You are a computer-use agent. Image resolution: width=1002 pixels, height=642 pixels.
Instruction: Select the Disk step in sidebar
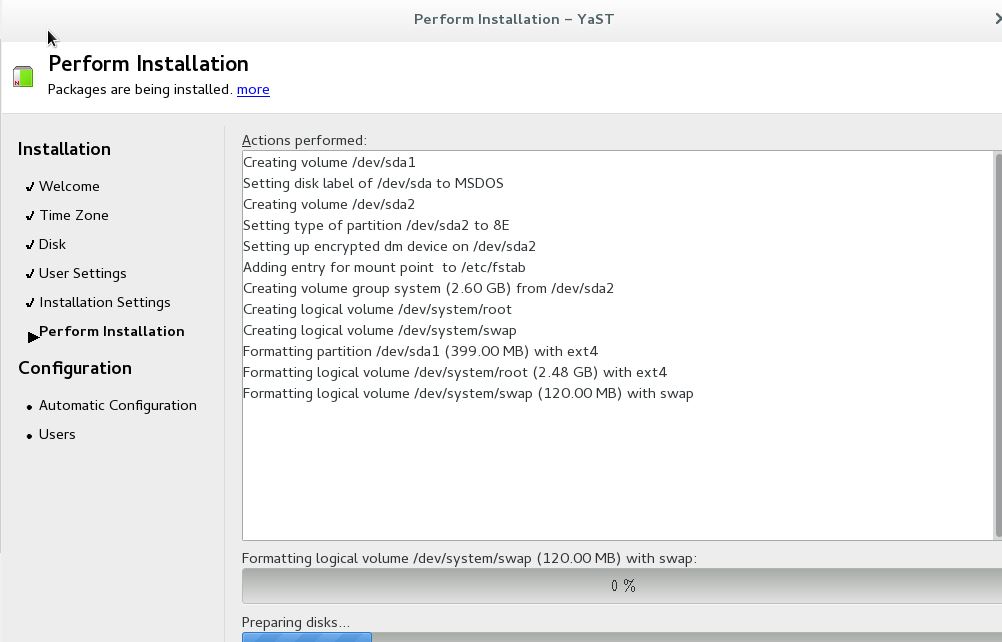point(52,245)
